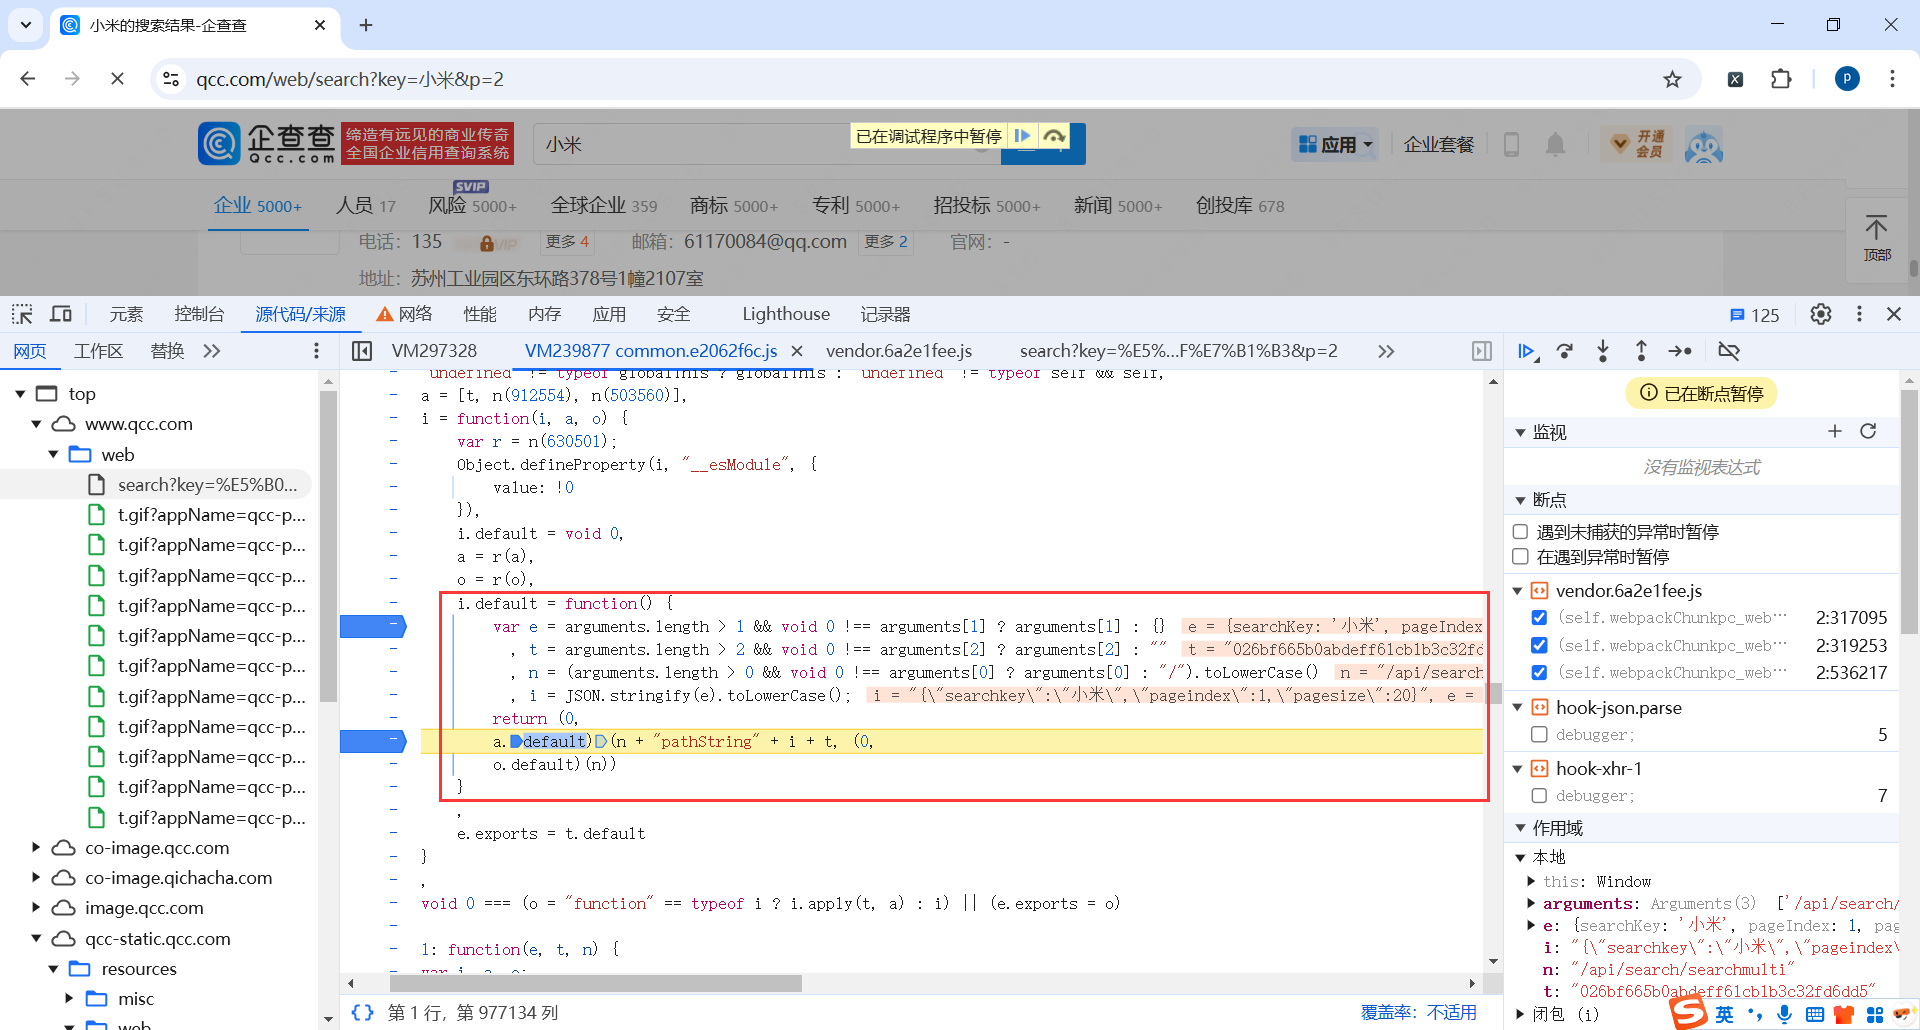Collapse the Breakpoints section
This screenshot has width=1920, height=1030.
[x=1521, y=500]
